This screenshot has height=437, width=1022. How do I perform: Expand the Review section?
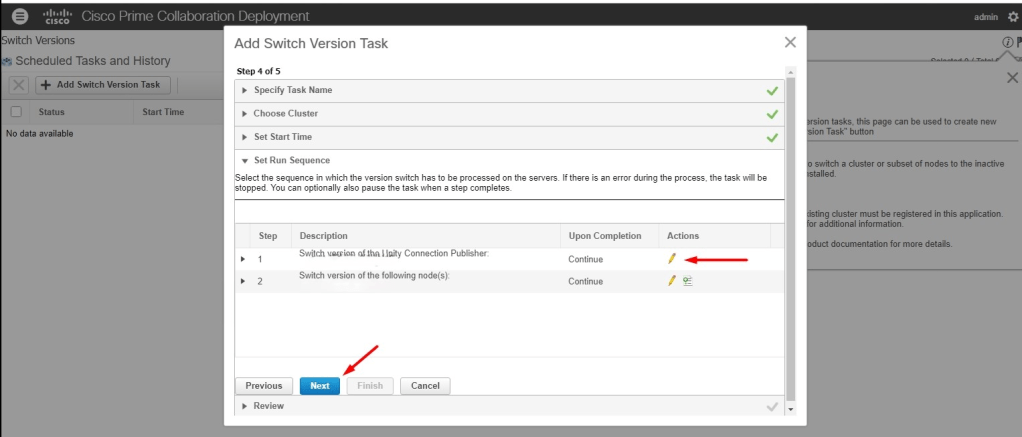click(x=245, y=406)
